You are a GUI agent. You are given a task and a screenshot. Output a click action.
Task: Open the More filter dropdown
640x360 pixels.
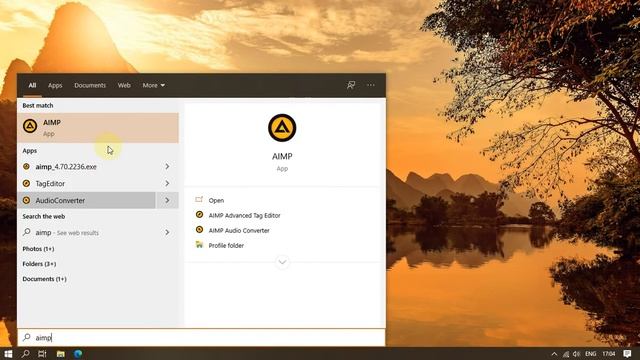pyautogui.click(x=153, y=85)
